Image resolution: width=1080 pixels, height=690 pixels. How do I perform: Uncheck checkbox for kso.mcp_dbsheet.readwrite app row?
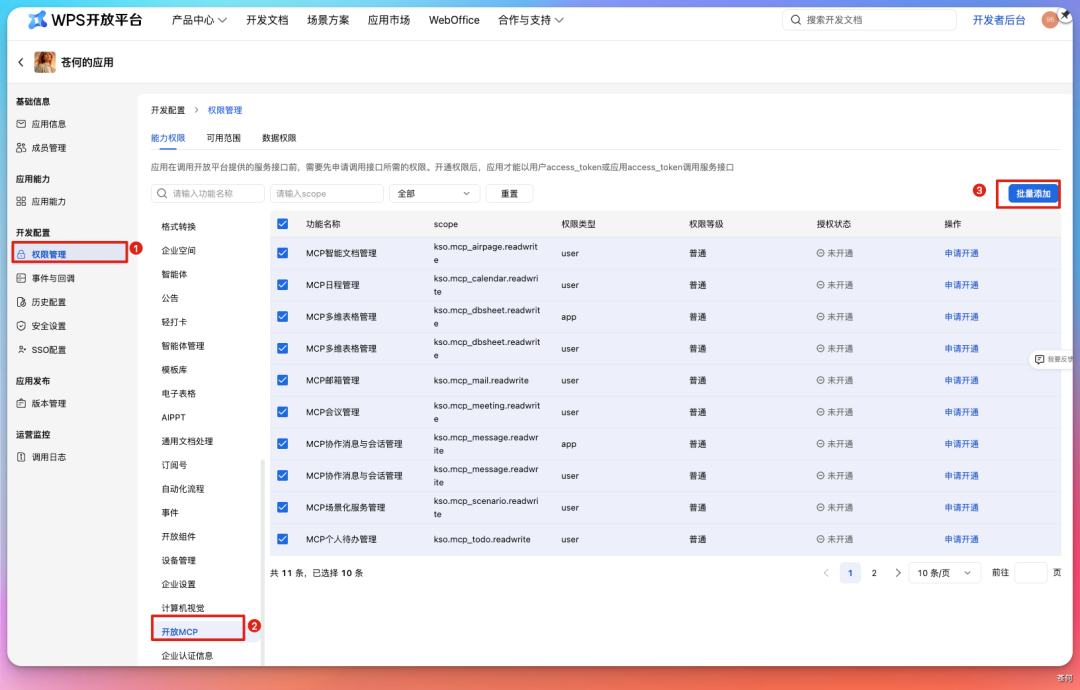[282, 317]
